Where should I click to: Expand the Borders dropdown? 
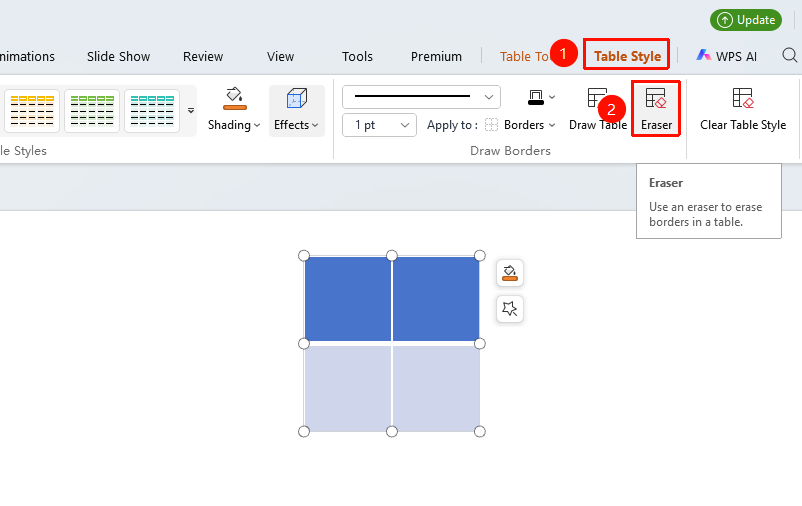tap(552, 125)
